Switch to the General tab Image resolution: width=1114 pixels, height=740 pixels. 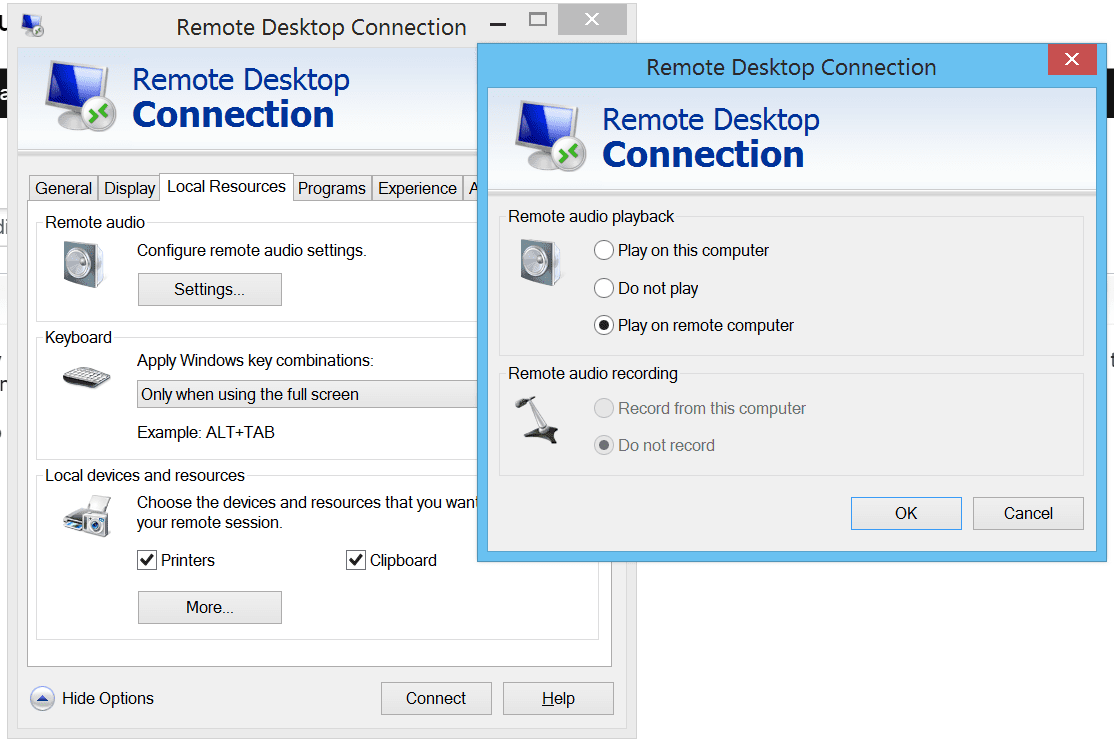(x=63, y=188)
